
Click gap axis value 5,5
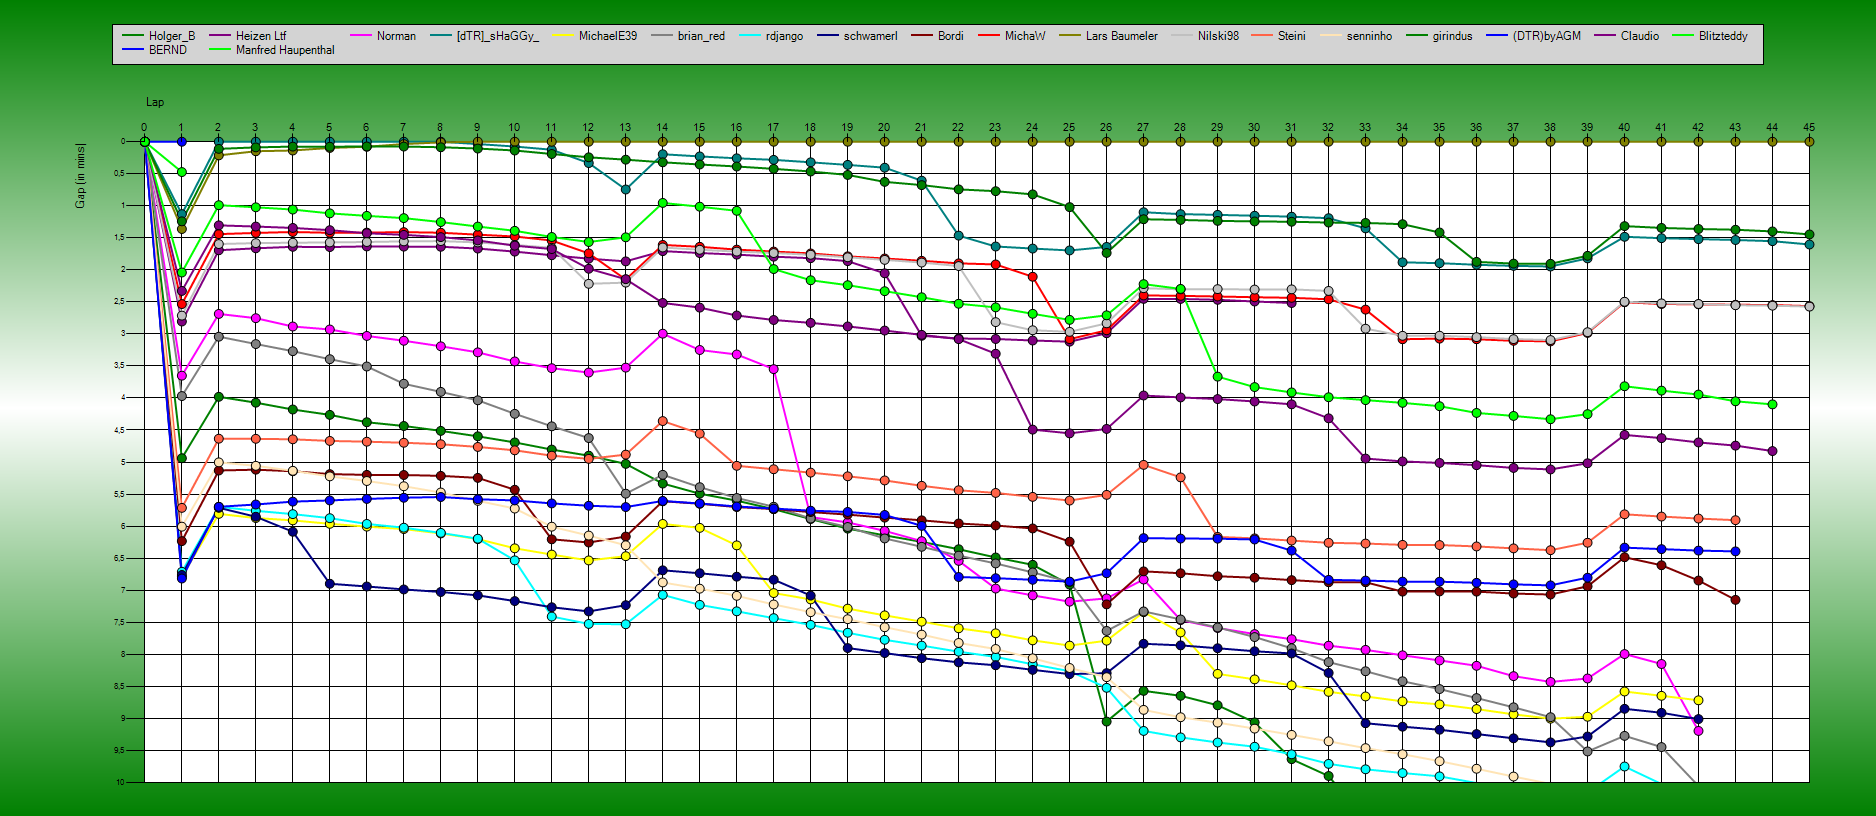[119, 494]
